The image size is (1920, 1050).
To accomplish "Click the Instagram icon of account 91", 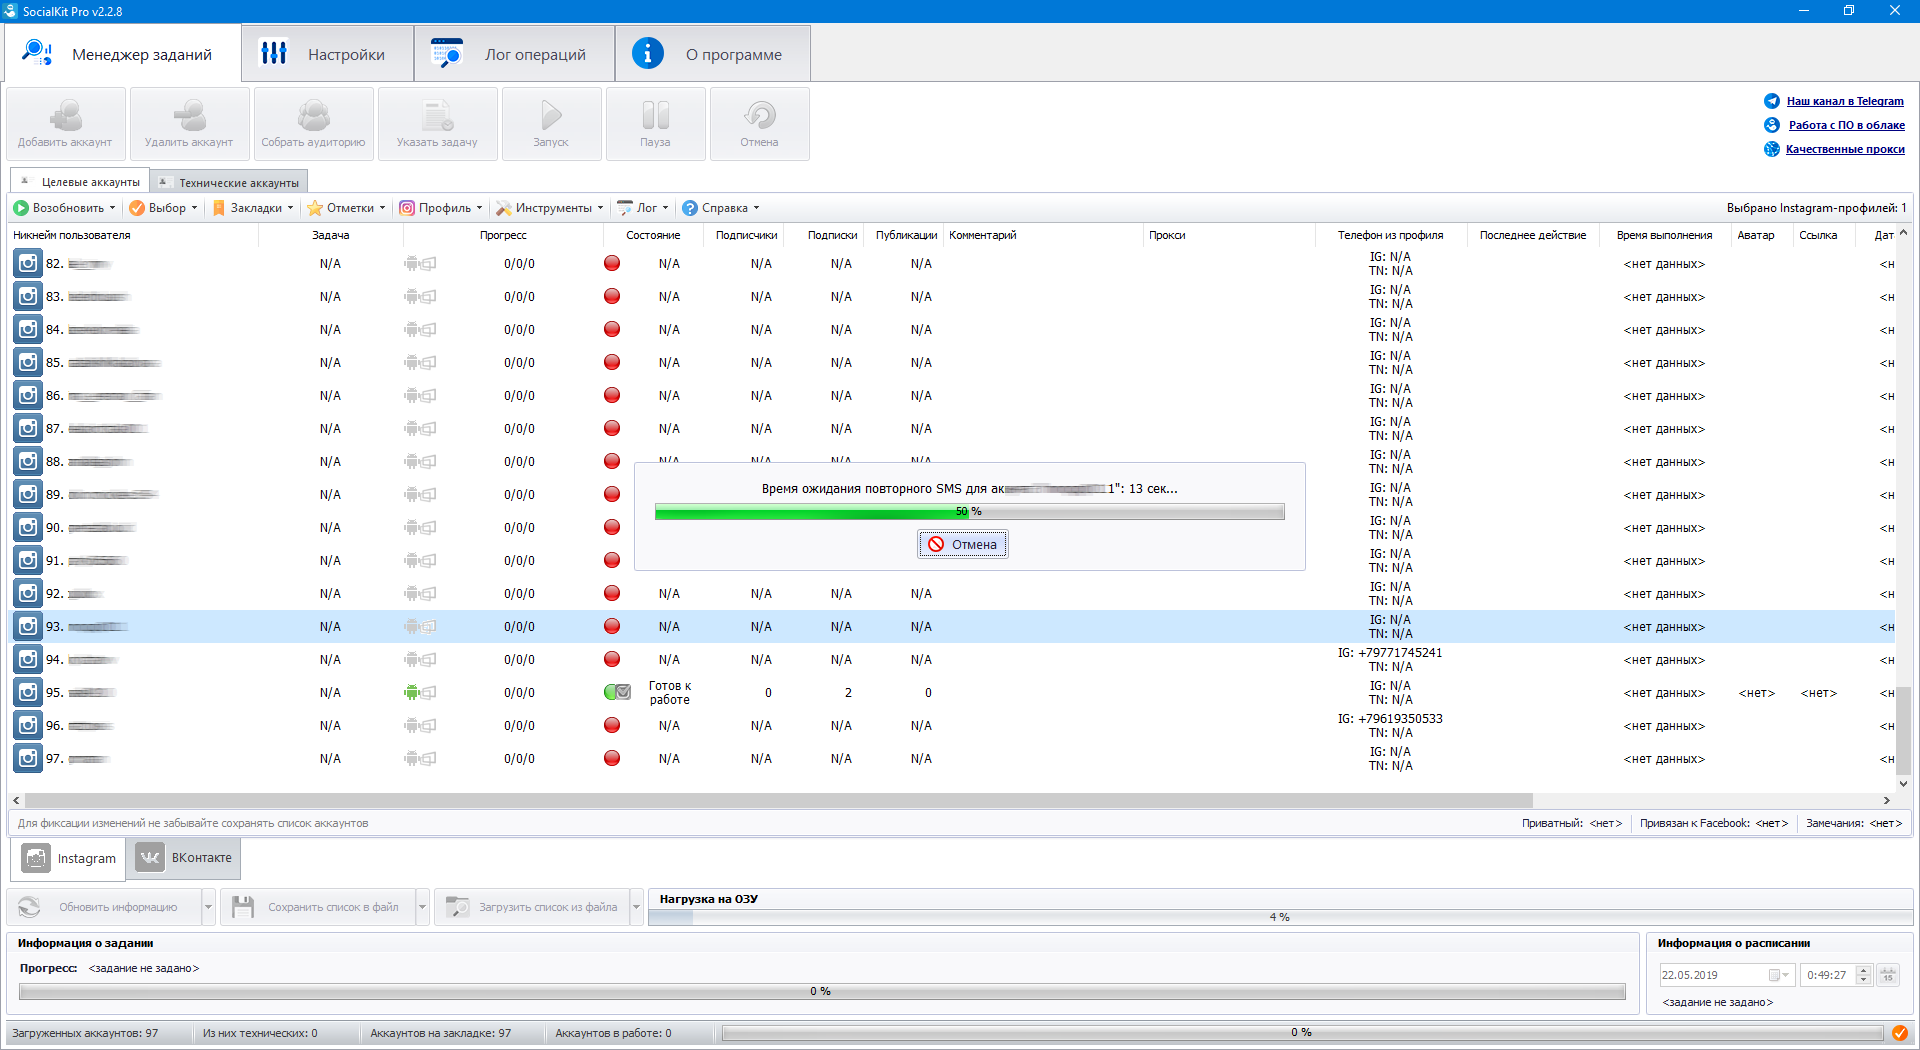I will 28,560.
